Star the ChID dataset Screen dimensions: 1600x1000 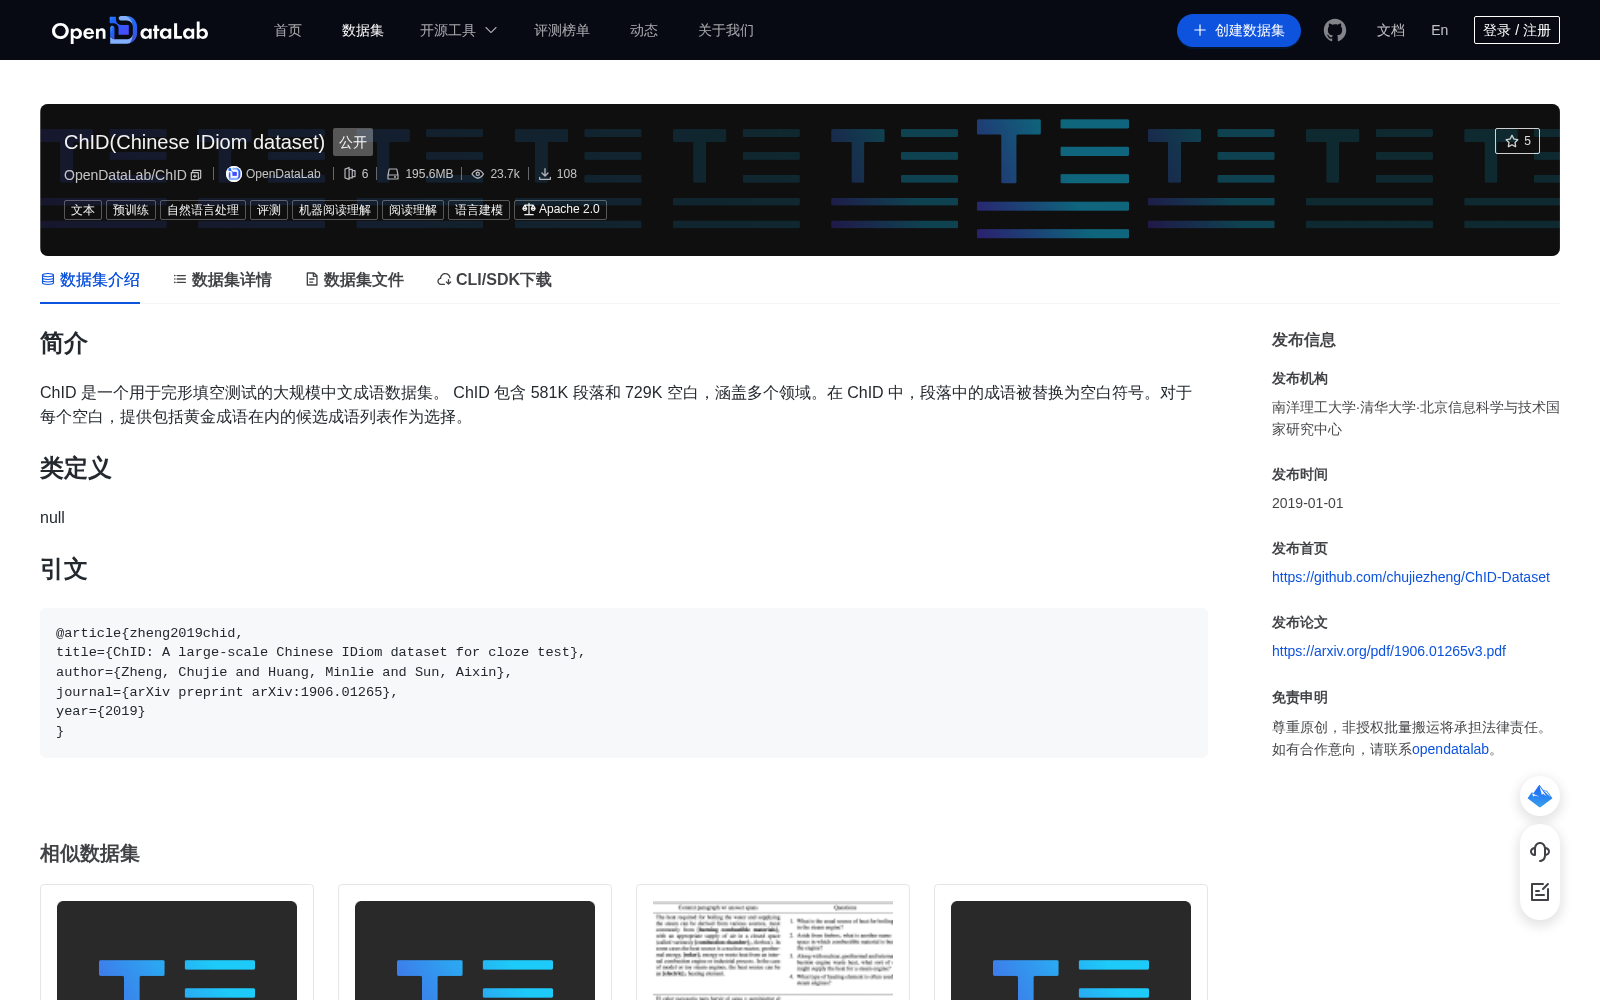click(x=1517, y=141)
